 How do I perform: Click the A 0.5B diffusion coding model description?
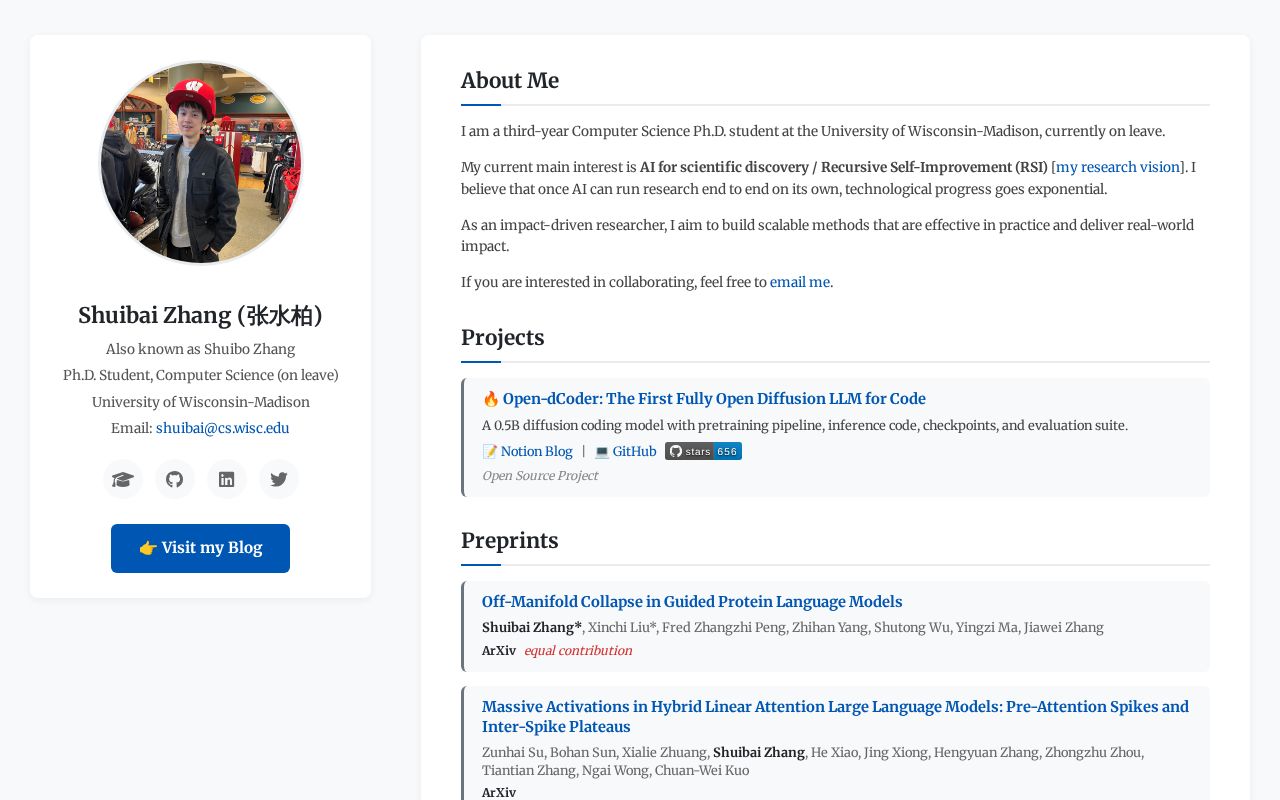[805, 425]
